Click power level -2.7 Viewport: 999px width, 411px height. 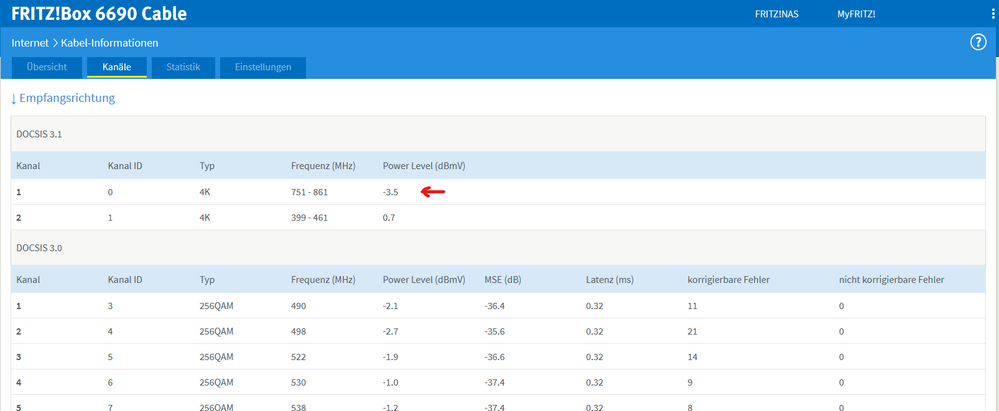pos(391,331)
